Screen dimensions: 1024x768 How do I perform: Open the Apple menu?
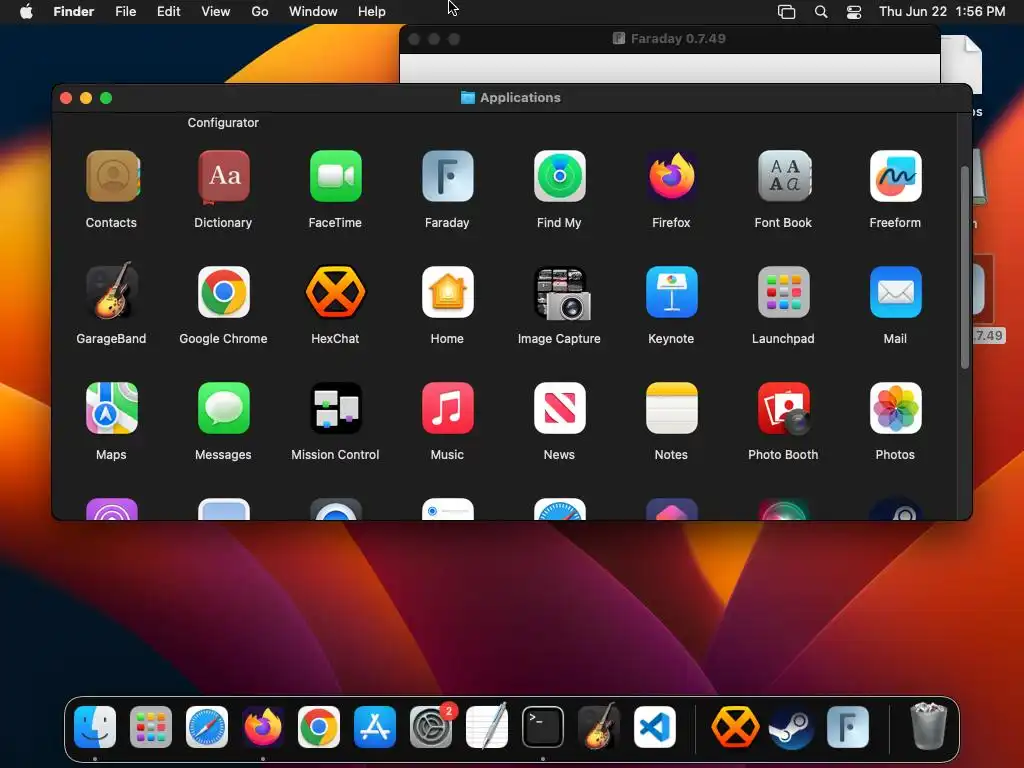[26, 12]
